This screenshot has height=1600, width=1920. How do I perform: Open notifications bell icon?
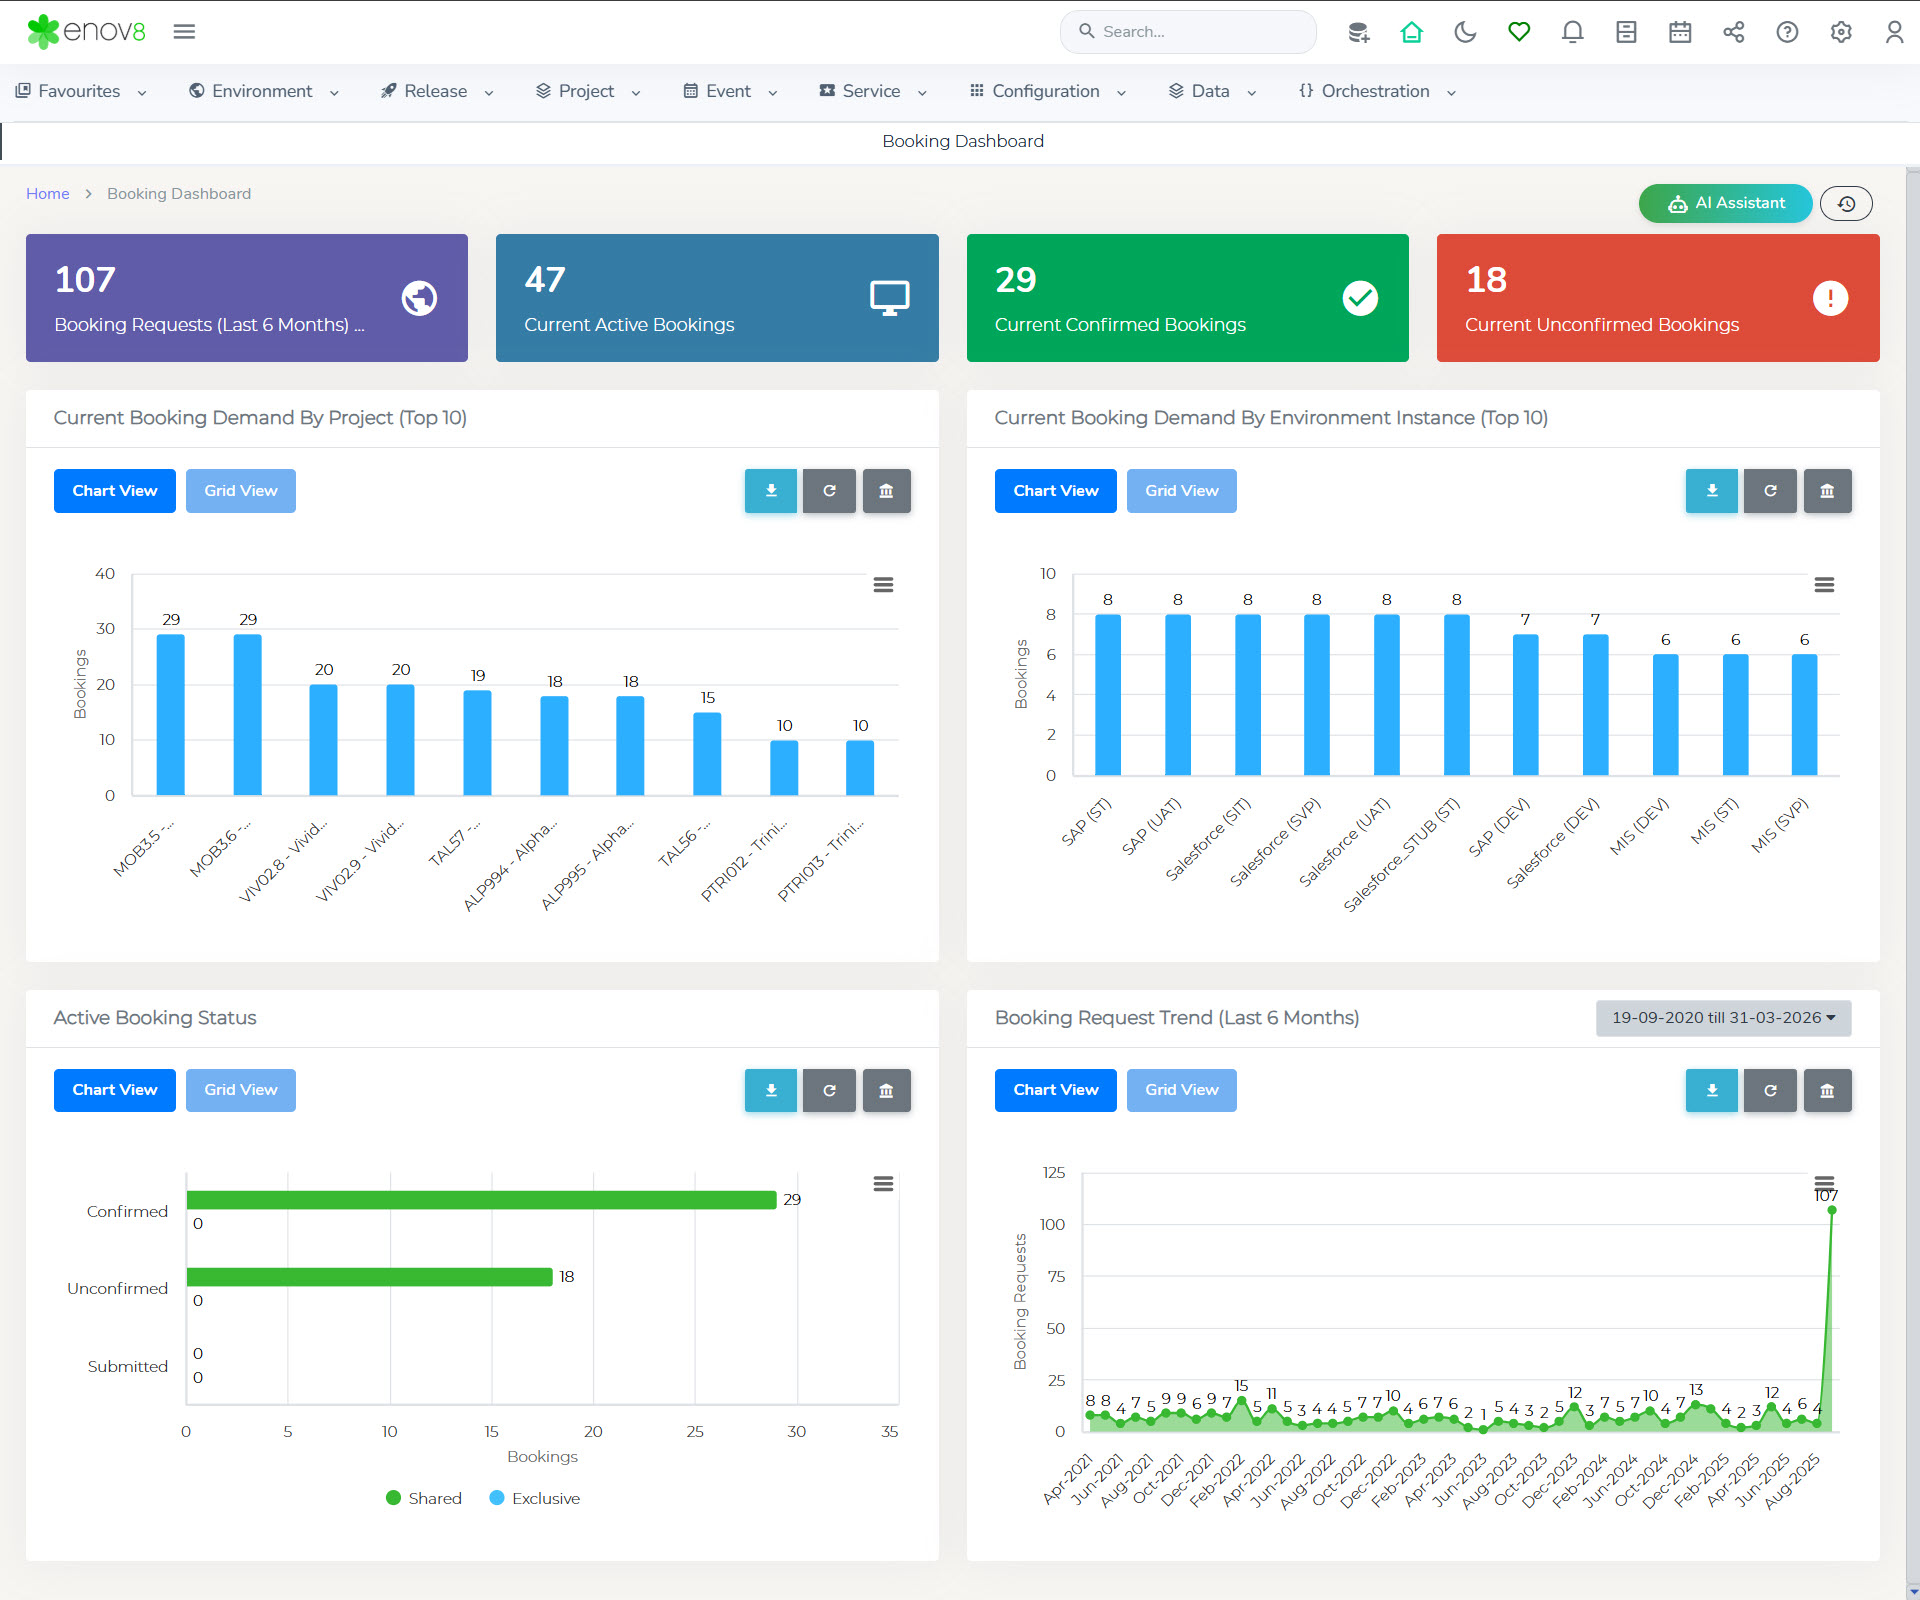[1572, 32]
